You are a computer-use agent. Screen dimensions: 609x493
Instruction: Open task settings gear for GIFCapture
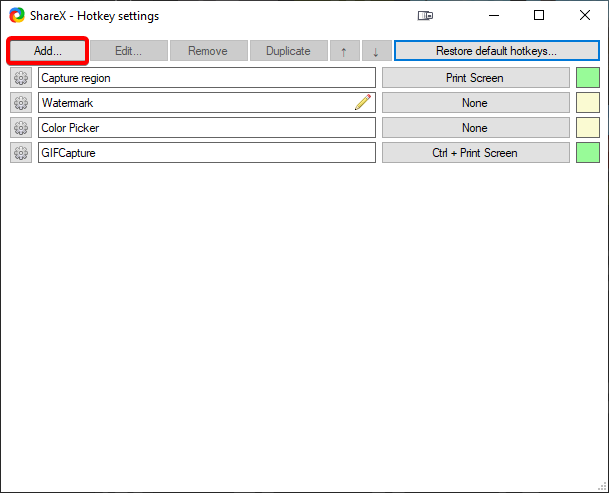21,153
